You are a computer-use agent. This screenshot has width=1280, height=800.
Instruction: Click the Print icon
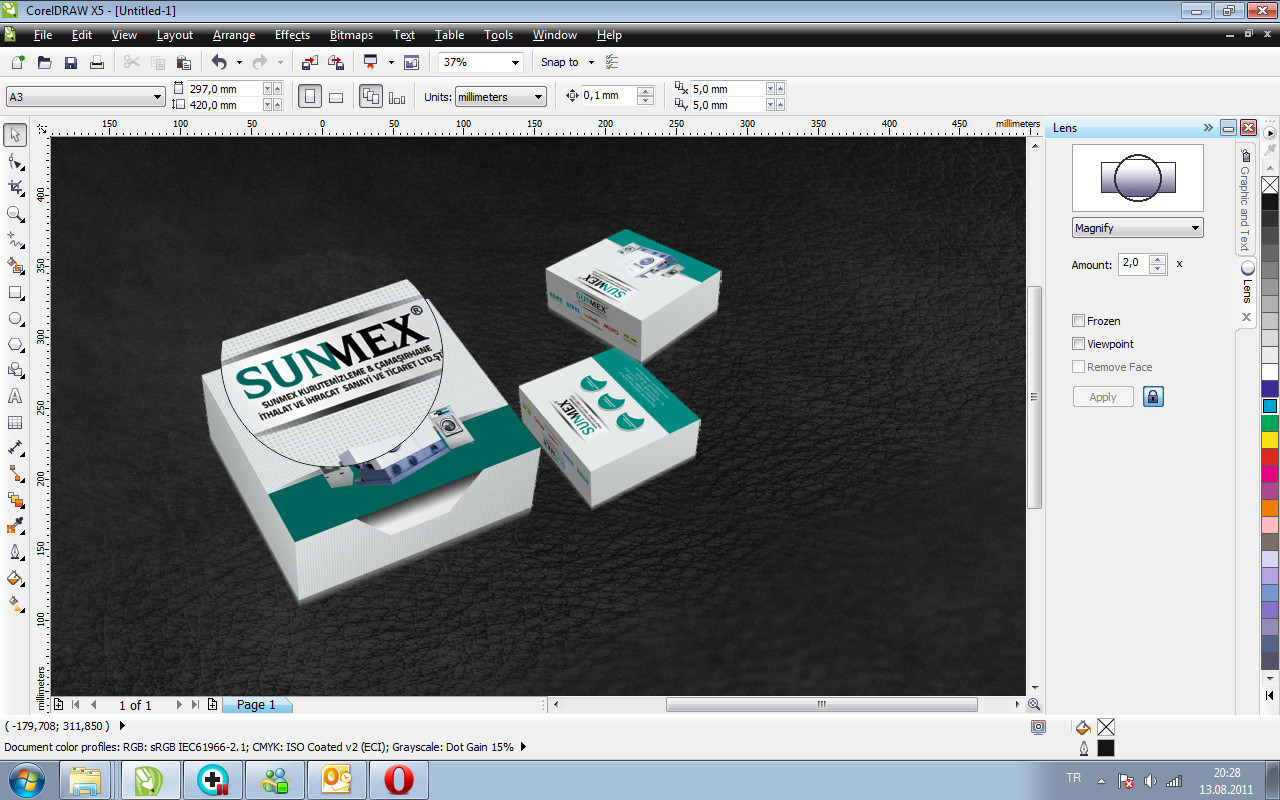[x=97, y=62]
